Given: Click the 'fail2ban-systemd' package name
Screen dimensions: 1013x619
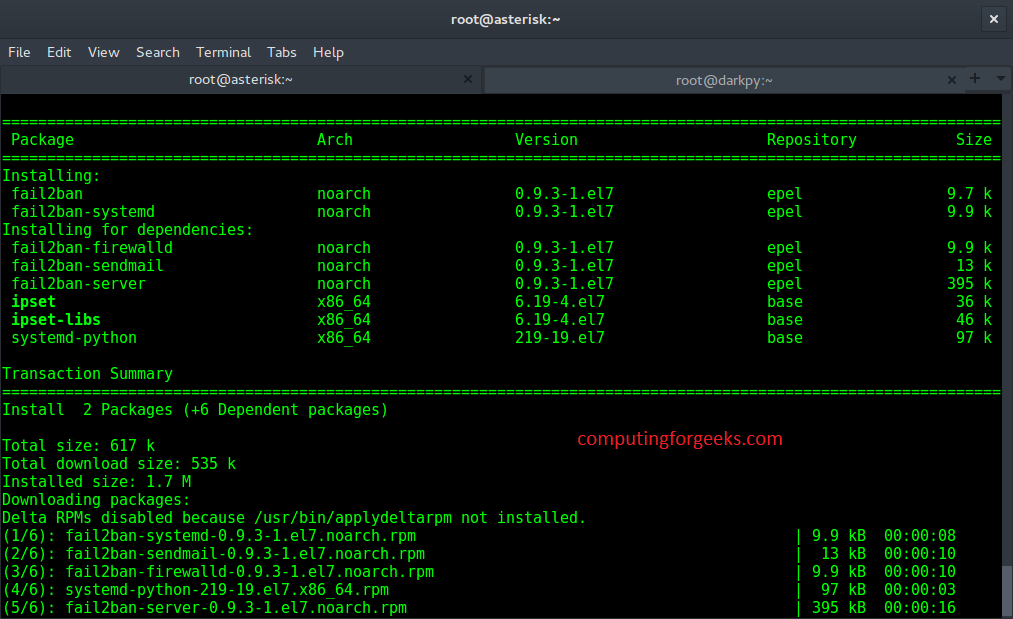Looking at the screenshot, I should [83, 212].
